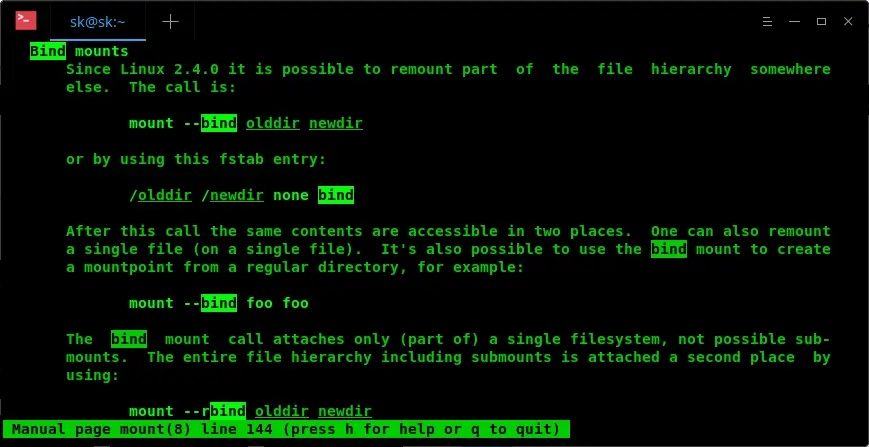
Task: Click the red terminal app icon
Action: point(26,21)
